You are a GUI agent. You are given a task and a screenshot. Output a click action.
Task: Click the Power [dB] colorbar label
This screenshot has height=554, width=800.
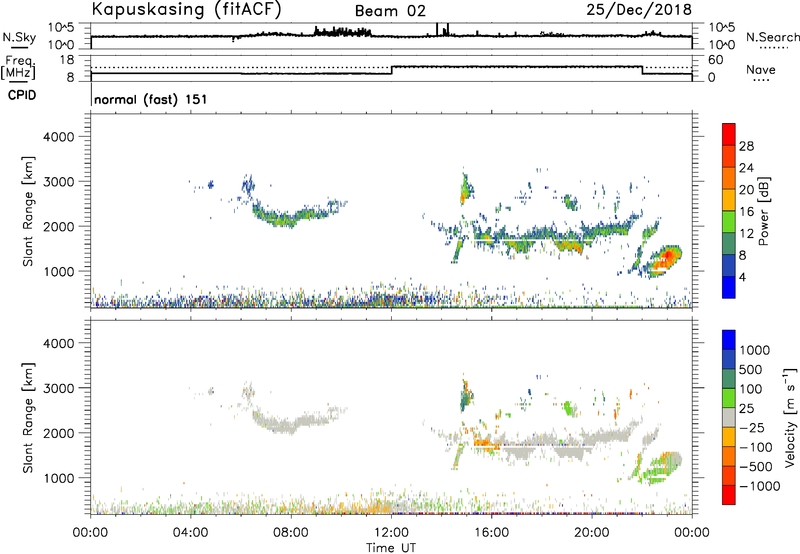pyautogui.click(x=763, y=211)
